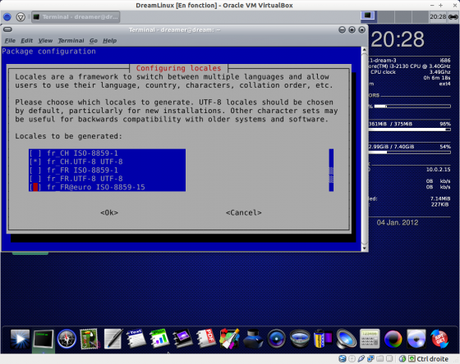Open the toucan stamp mail icon
The height and width of the screenshot is (364, 460).
89,339
